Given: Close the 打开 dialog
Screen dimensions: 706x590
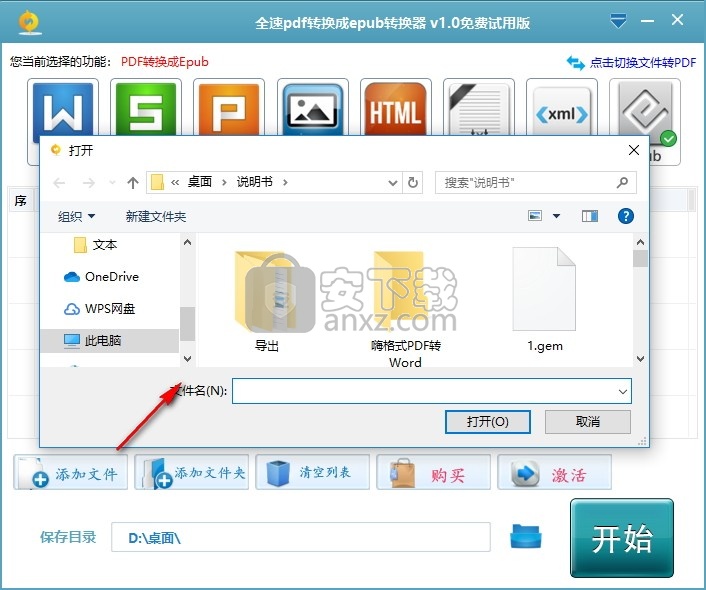Looking at the screenshot, I should point(634,150).
